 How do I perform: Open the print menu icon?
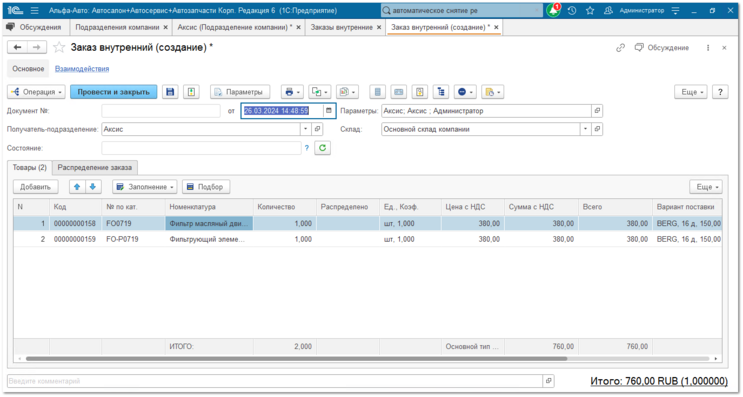[x=292, y=92]
